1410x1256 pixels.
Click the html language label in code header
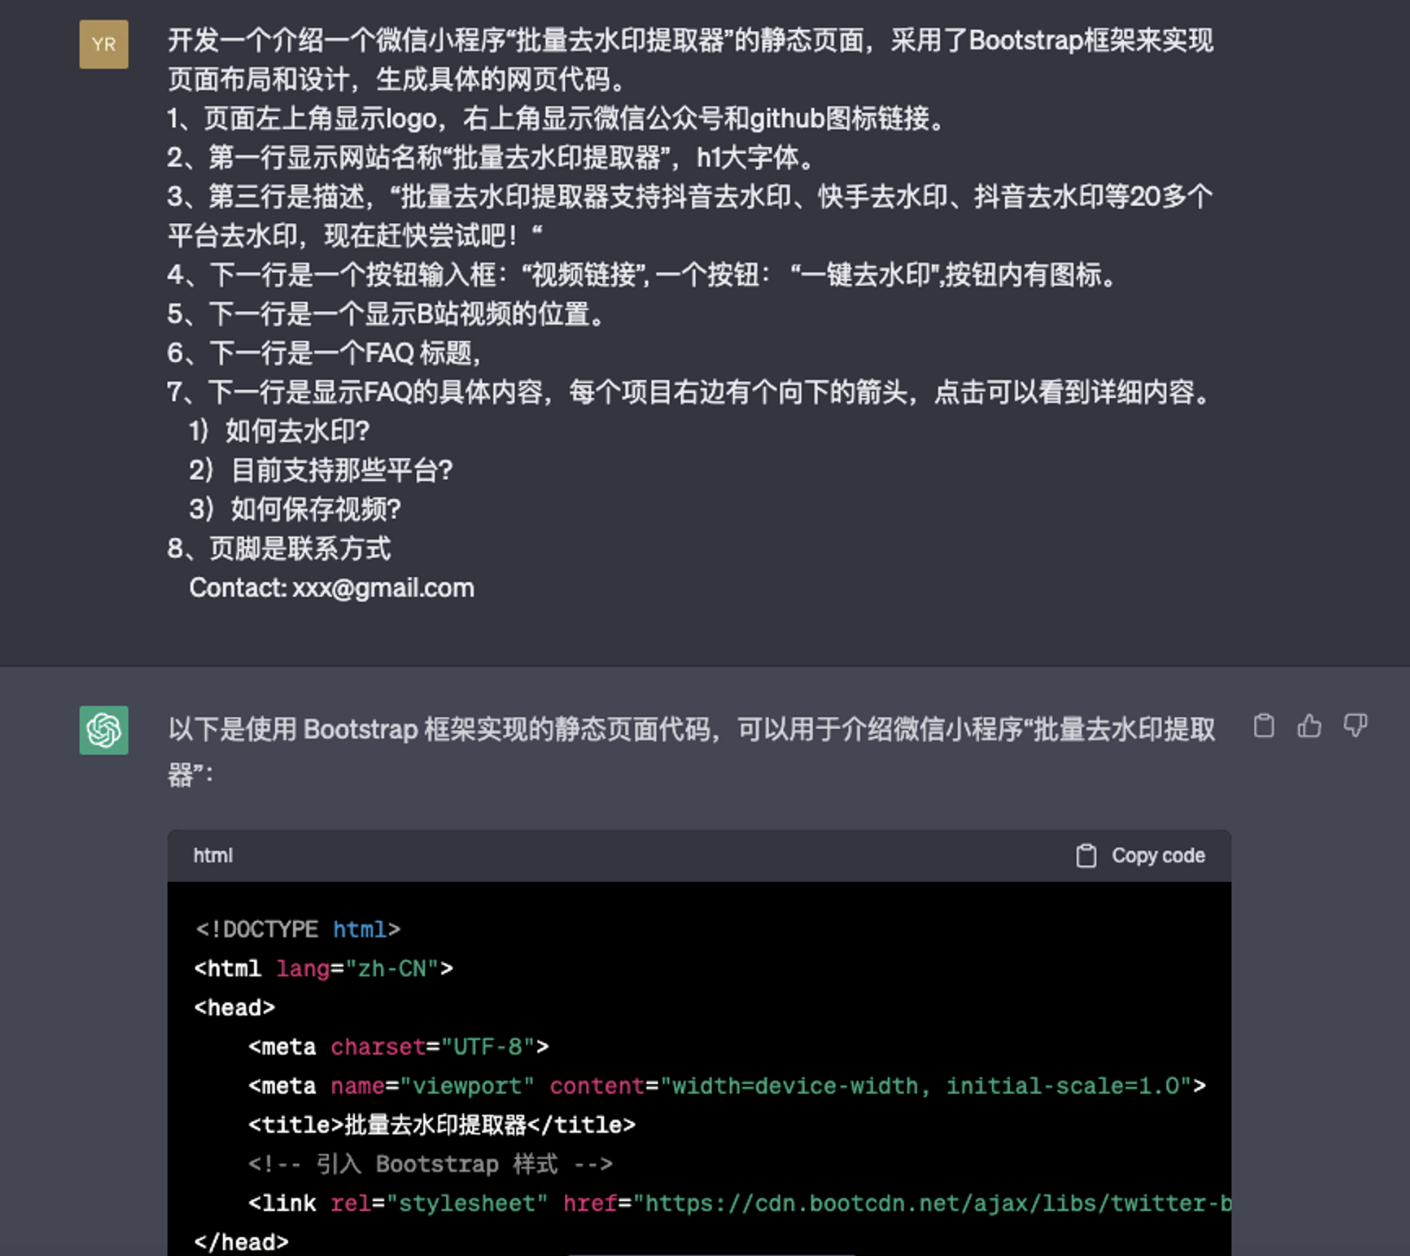point(213,856)
